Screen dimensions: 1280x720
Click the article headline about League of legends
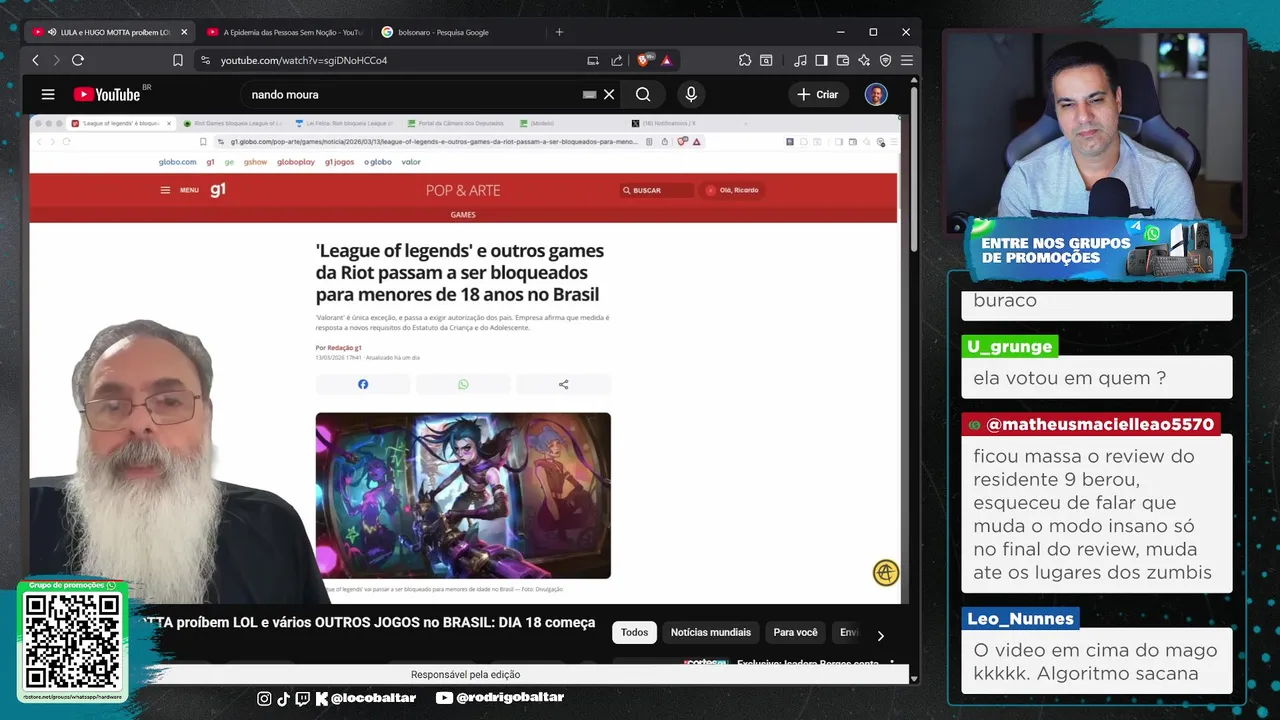(460, 272)
